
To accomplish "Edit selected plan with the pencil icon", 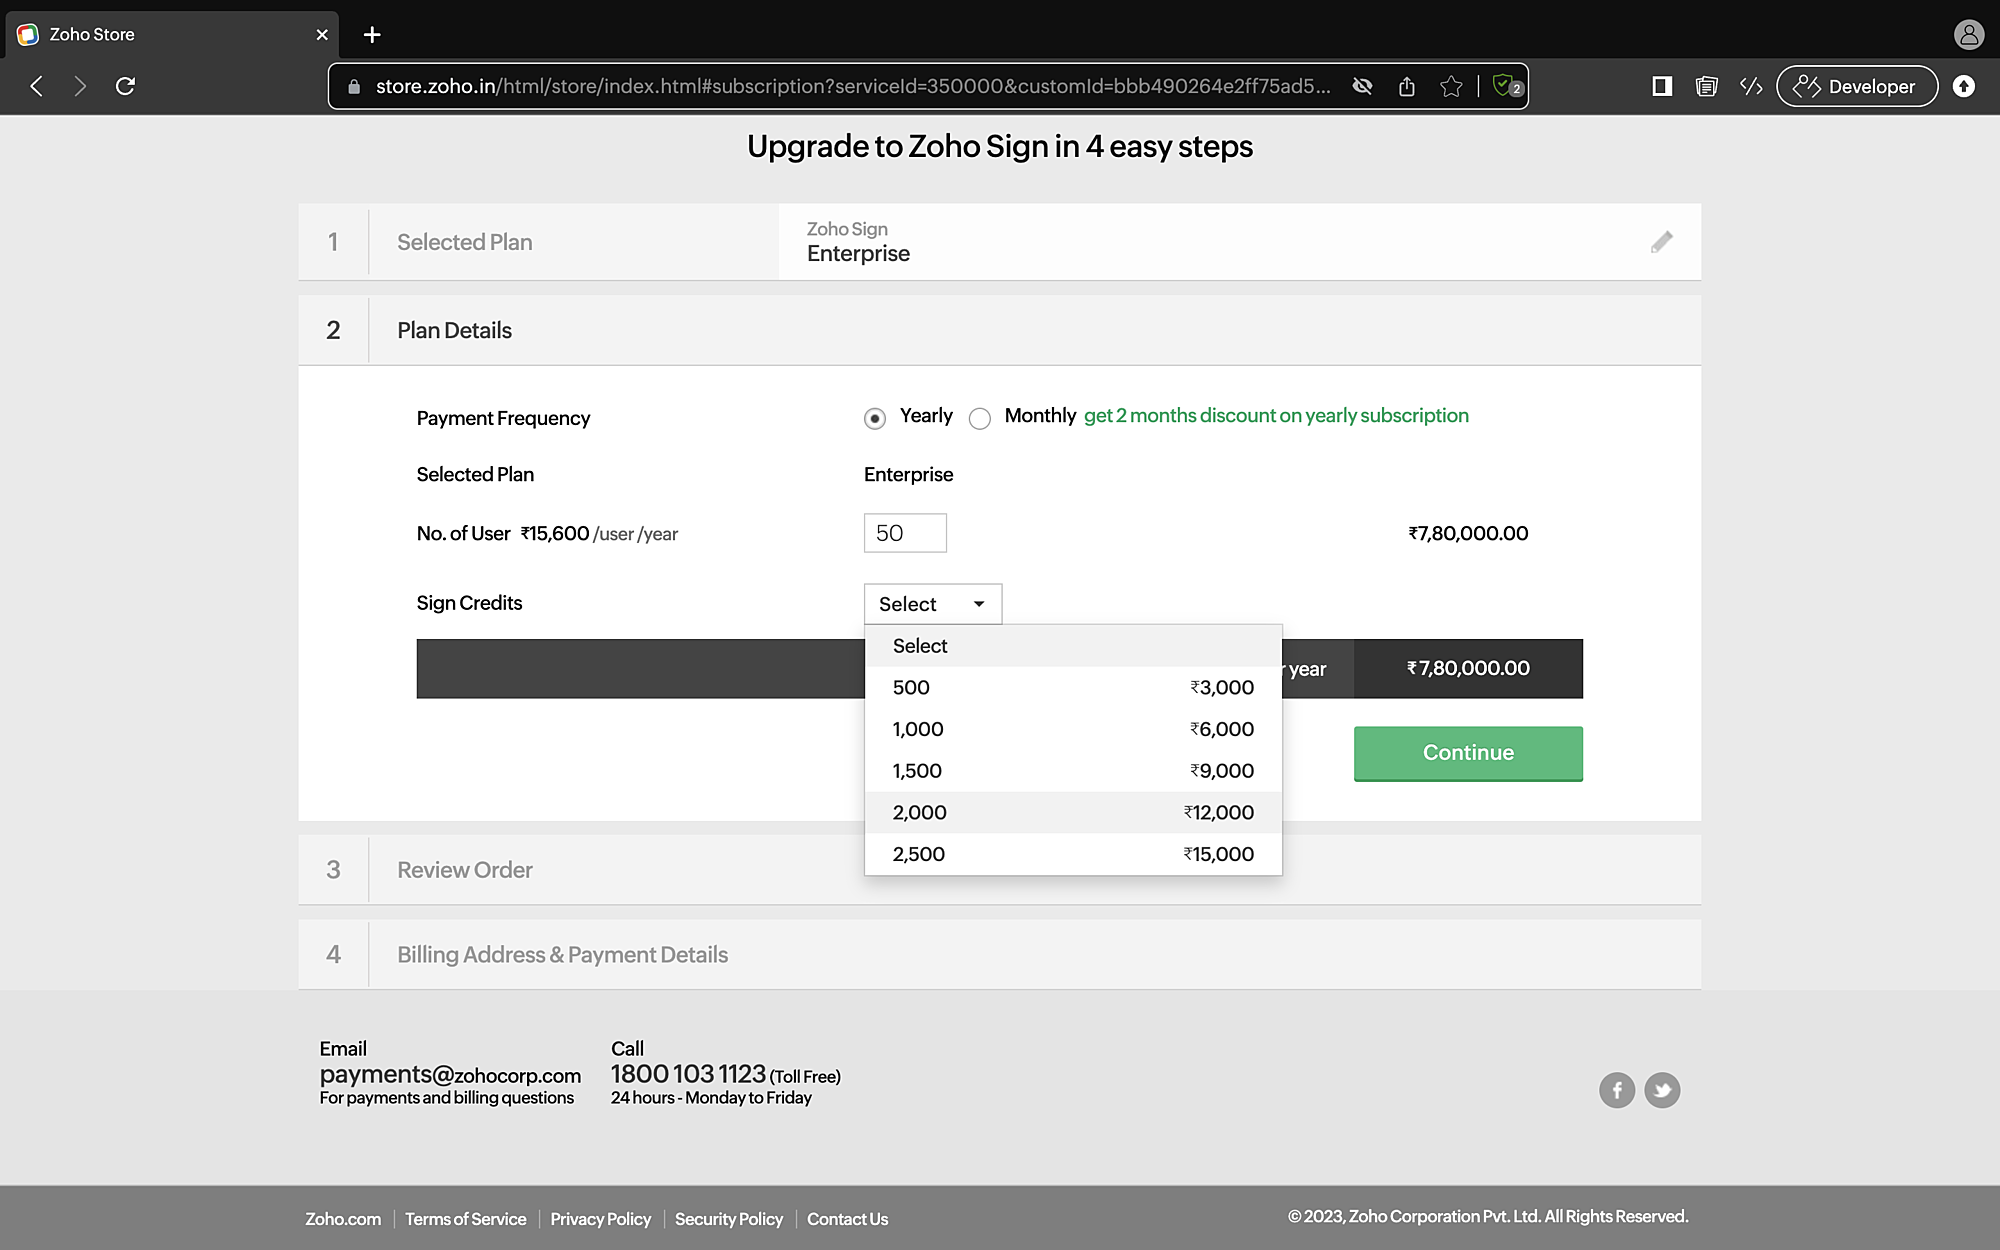I will point(1661,242).
